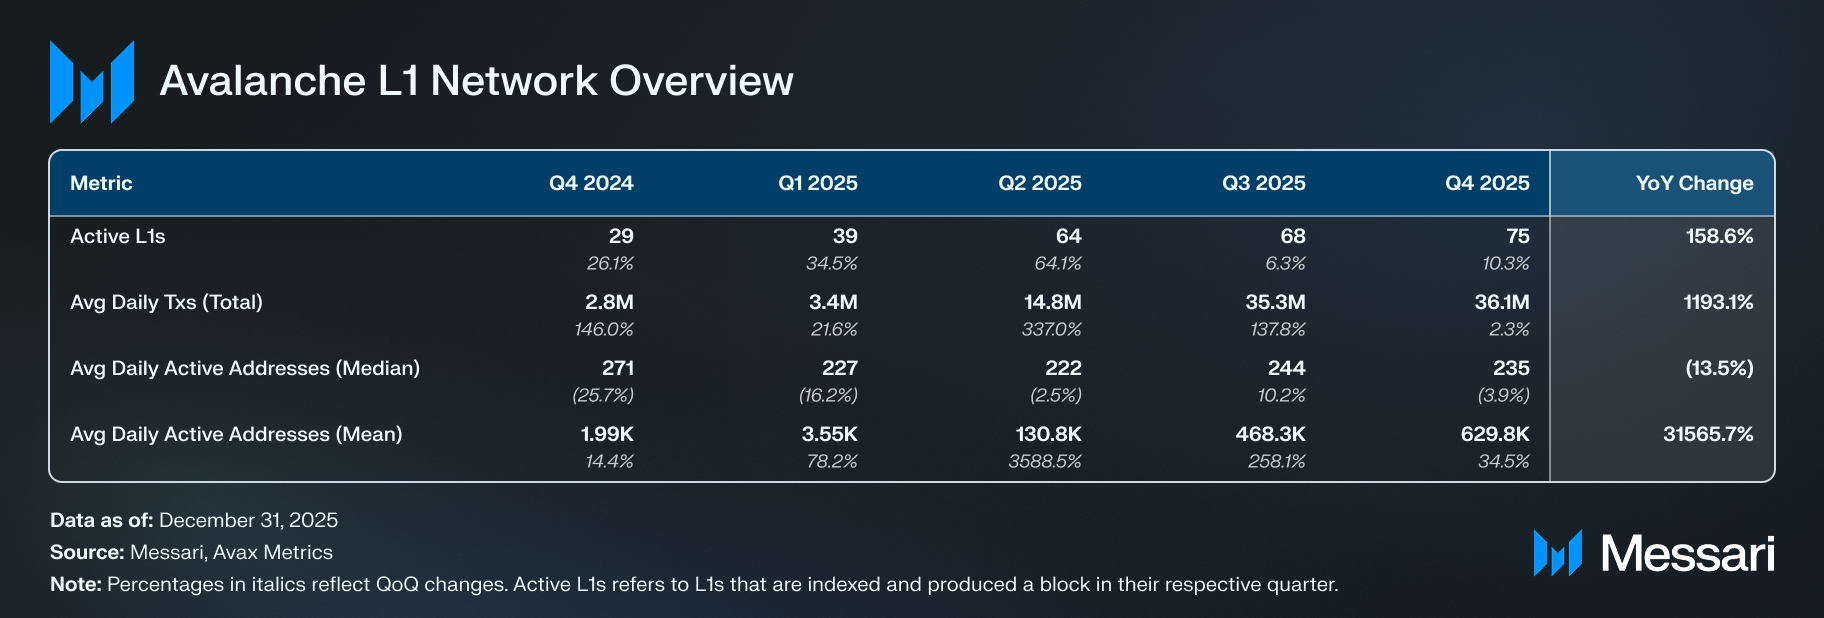
Task: Click the 'Q2 2025' column header
Action: (x=1040, y=183)
